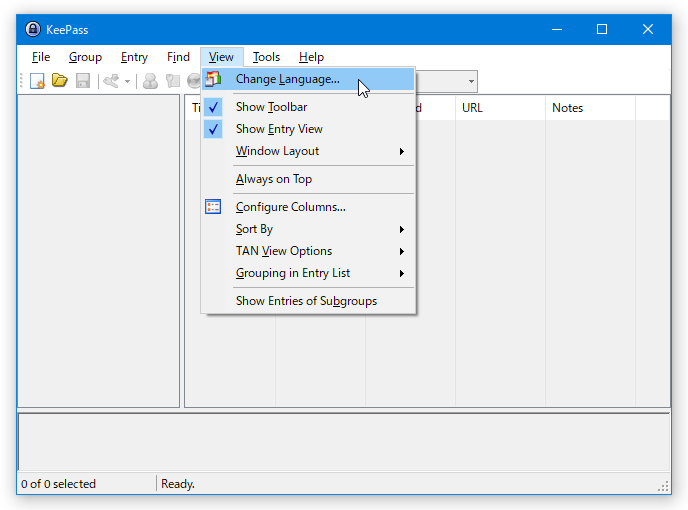Expand Grouping in Entry List submenu
Image resolution: width=688 pixels, height=510 pixels.
pyautogui.click(x=308, y=273)
